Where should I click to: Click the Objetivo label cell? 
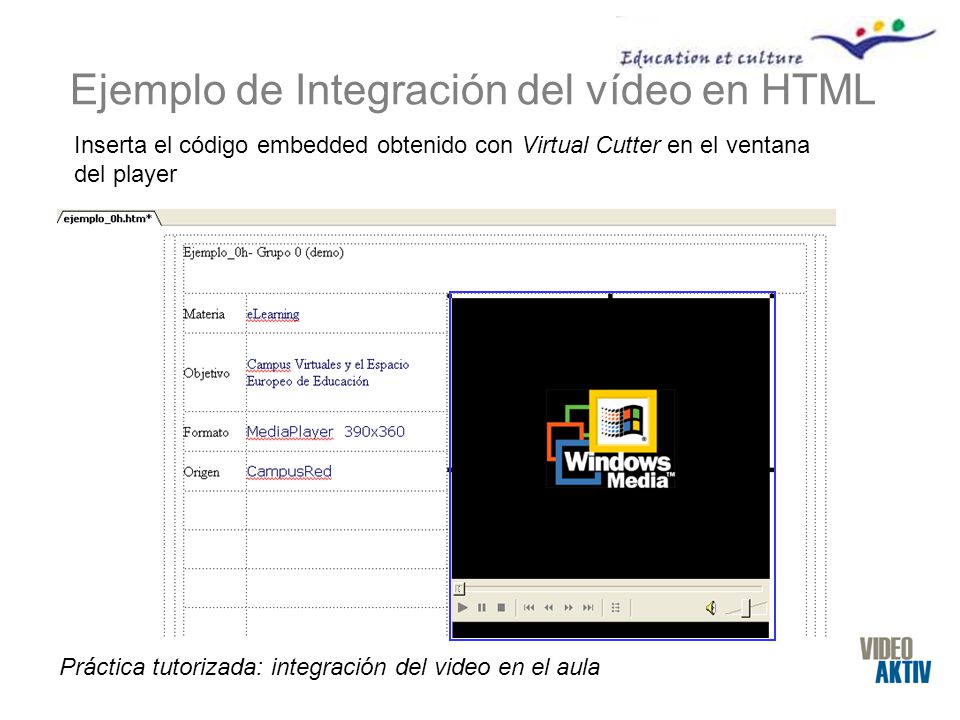[206, 373]
